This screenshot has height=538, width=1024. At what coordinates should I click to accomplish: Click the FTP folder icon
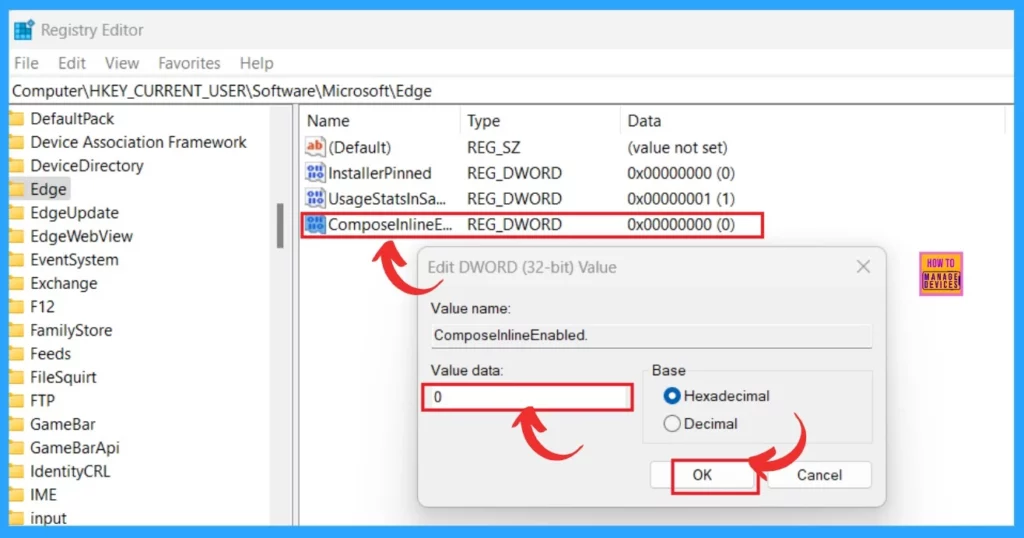coord(16,401)
